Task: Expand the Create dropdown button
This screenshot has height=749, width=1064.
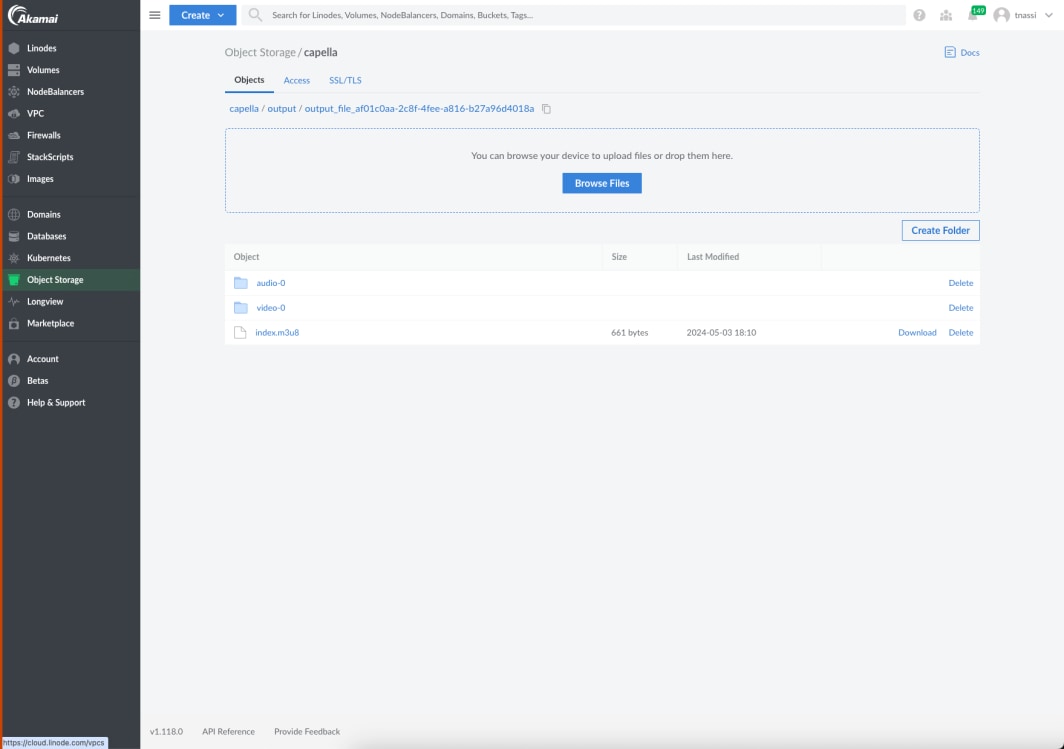Action: tap(202, 15)
